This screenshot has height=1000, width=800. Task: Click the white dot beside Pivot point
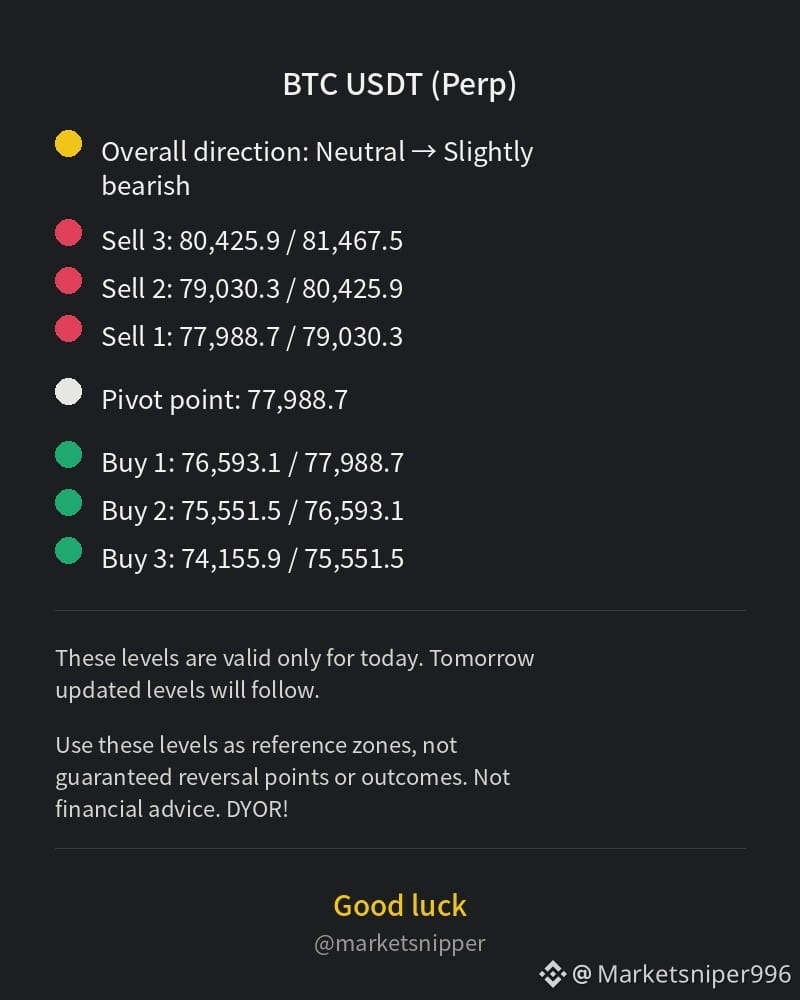(68, 392)
